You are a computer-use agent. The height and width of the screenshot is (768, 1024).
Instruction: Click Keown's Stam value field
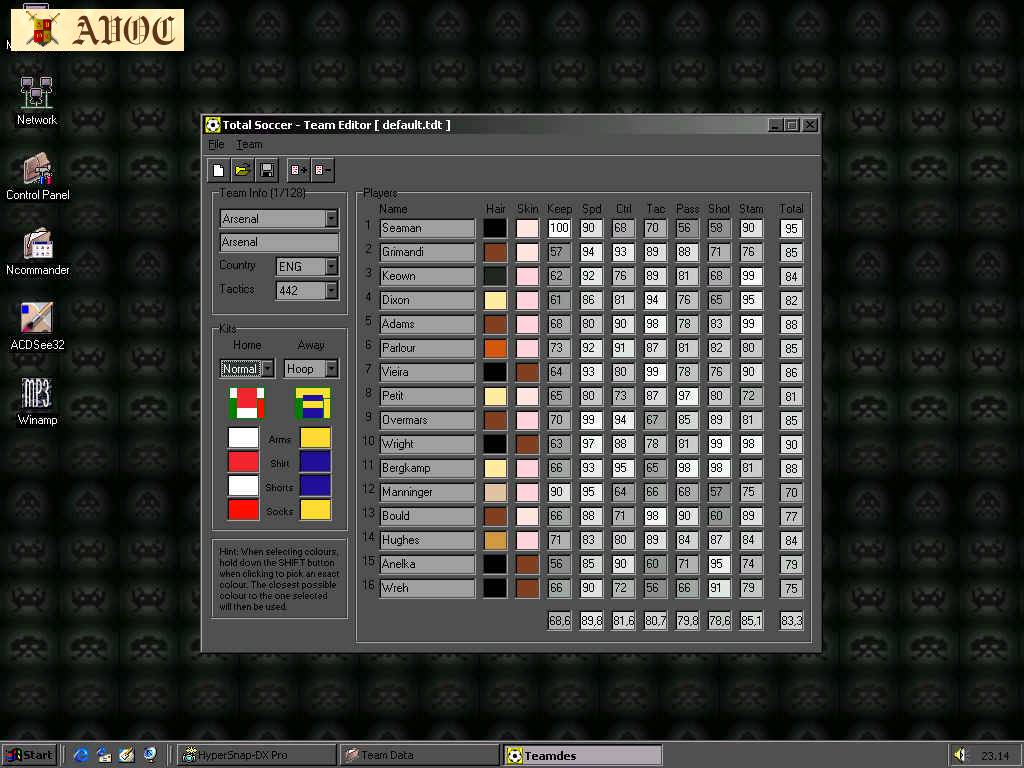click(x=751, y=276)
